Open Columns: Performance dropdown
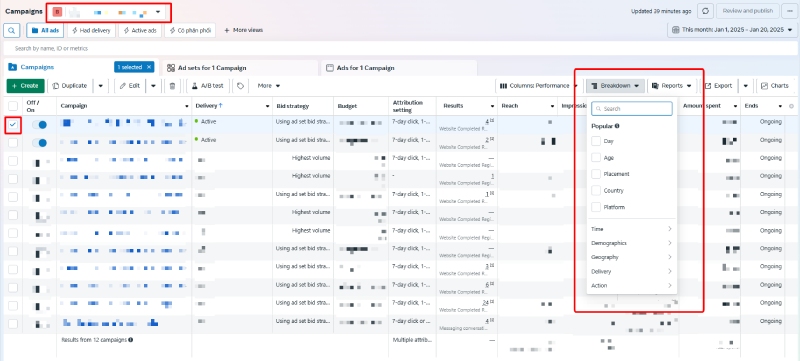The image size is (800, 361). (538, 86)
